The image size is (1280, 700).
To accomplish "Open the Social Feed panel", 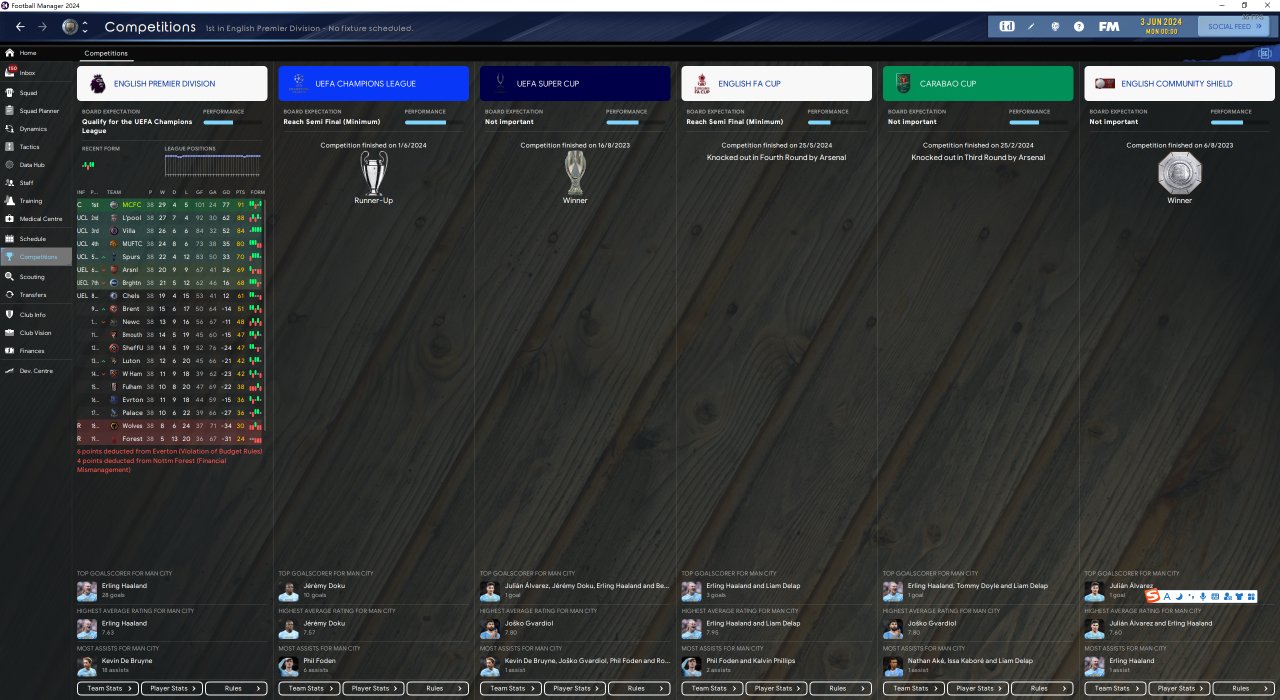I will click(1234, 27).
